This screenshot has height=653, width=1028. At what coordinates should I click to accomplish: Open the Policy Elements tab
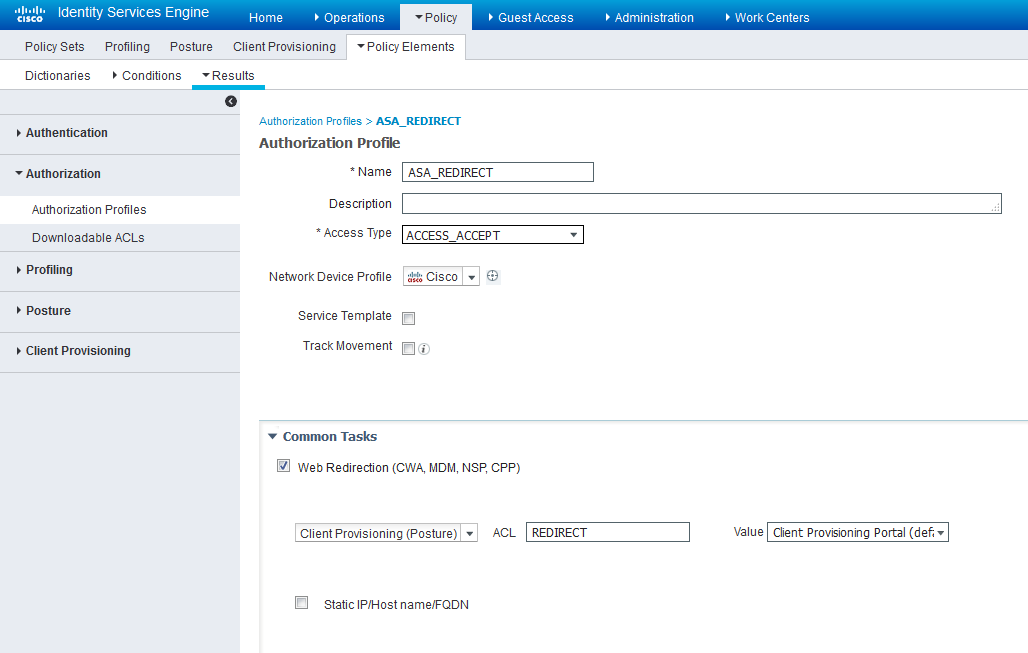click(406, 47)
